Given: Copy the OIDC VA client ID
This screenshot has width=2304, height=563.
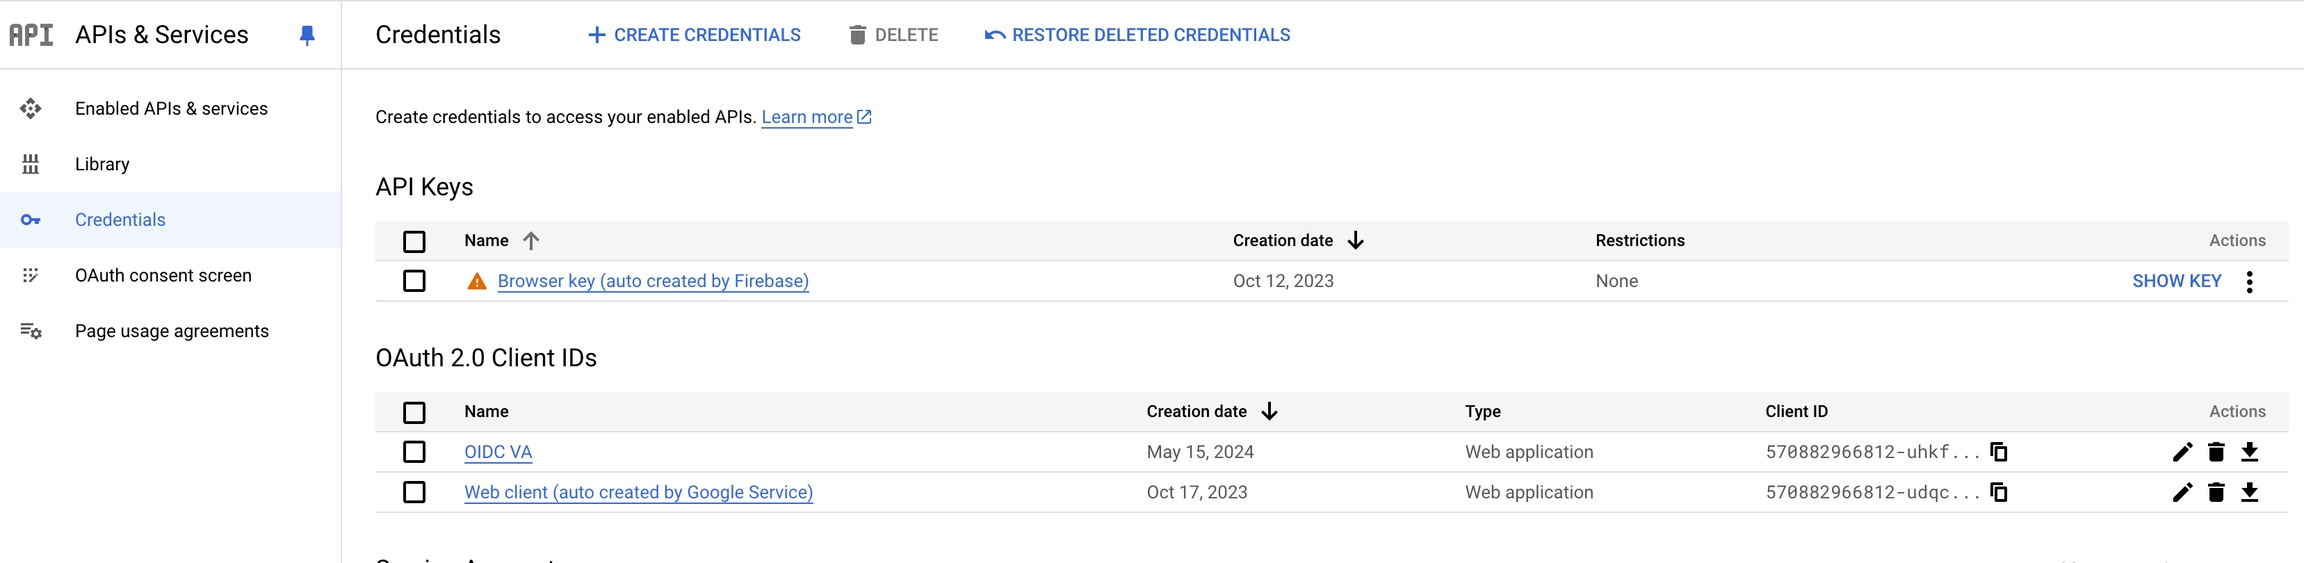Looking at the screenshot, I should [x=1999, y=452].
